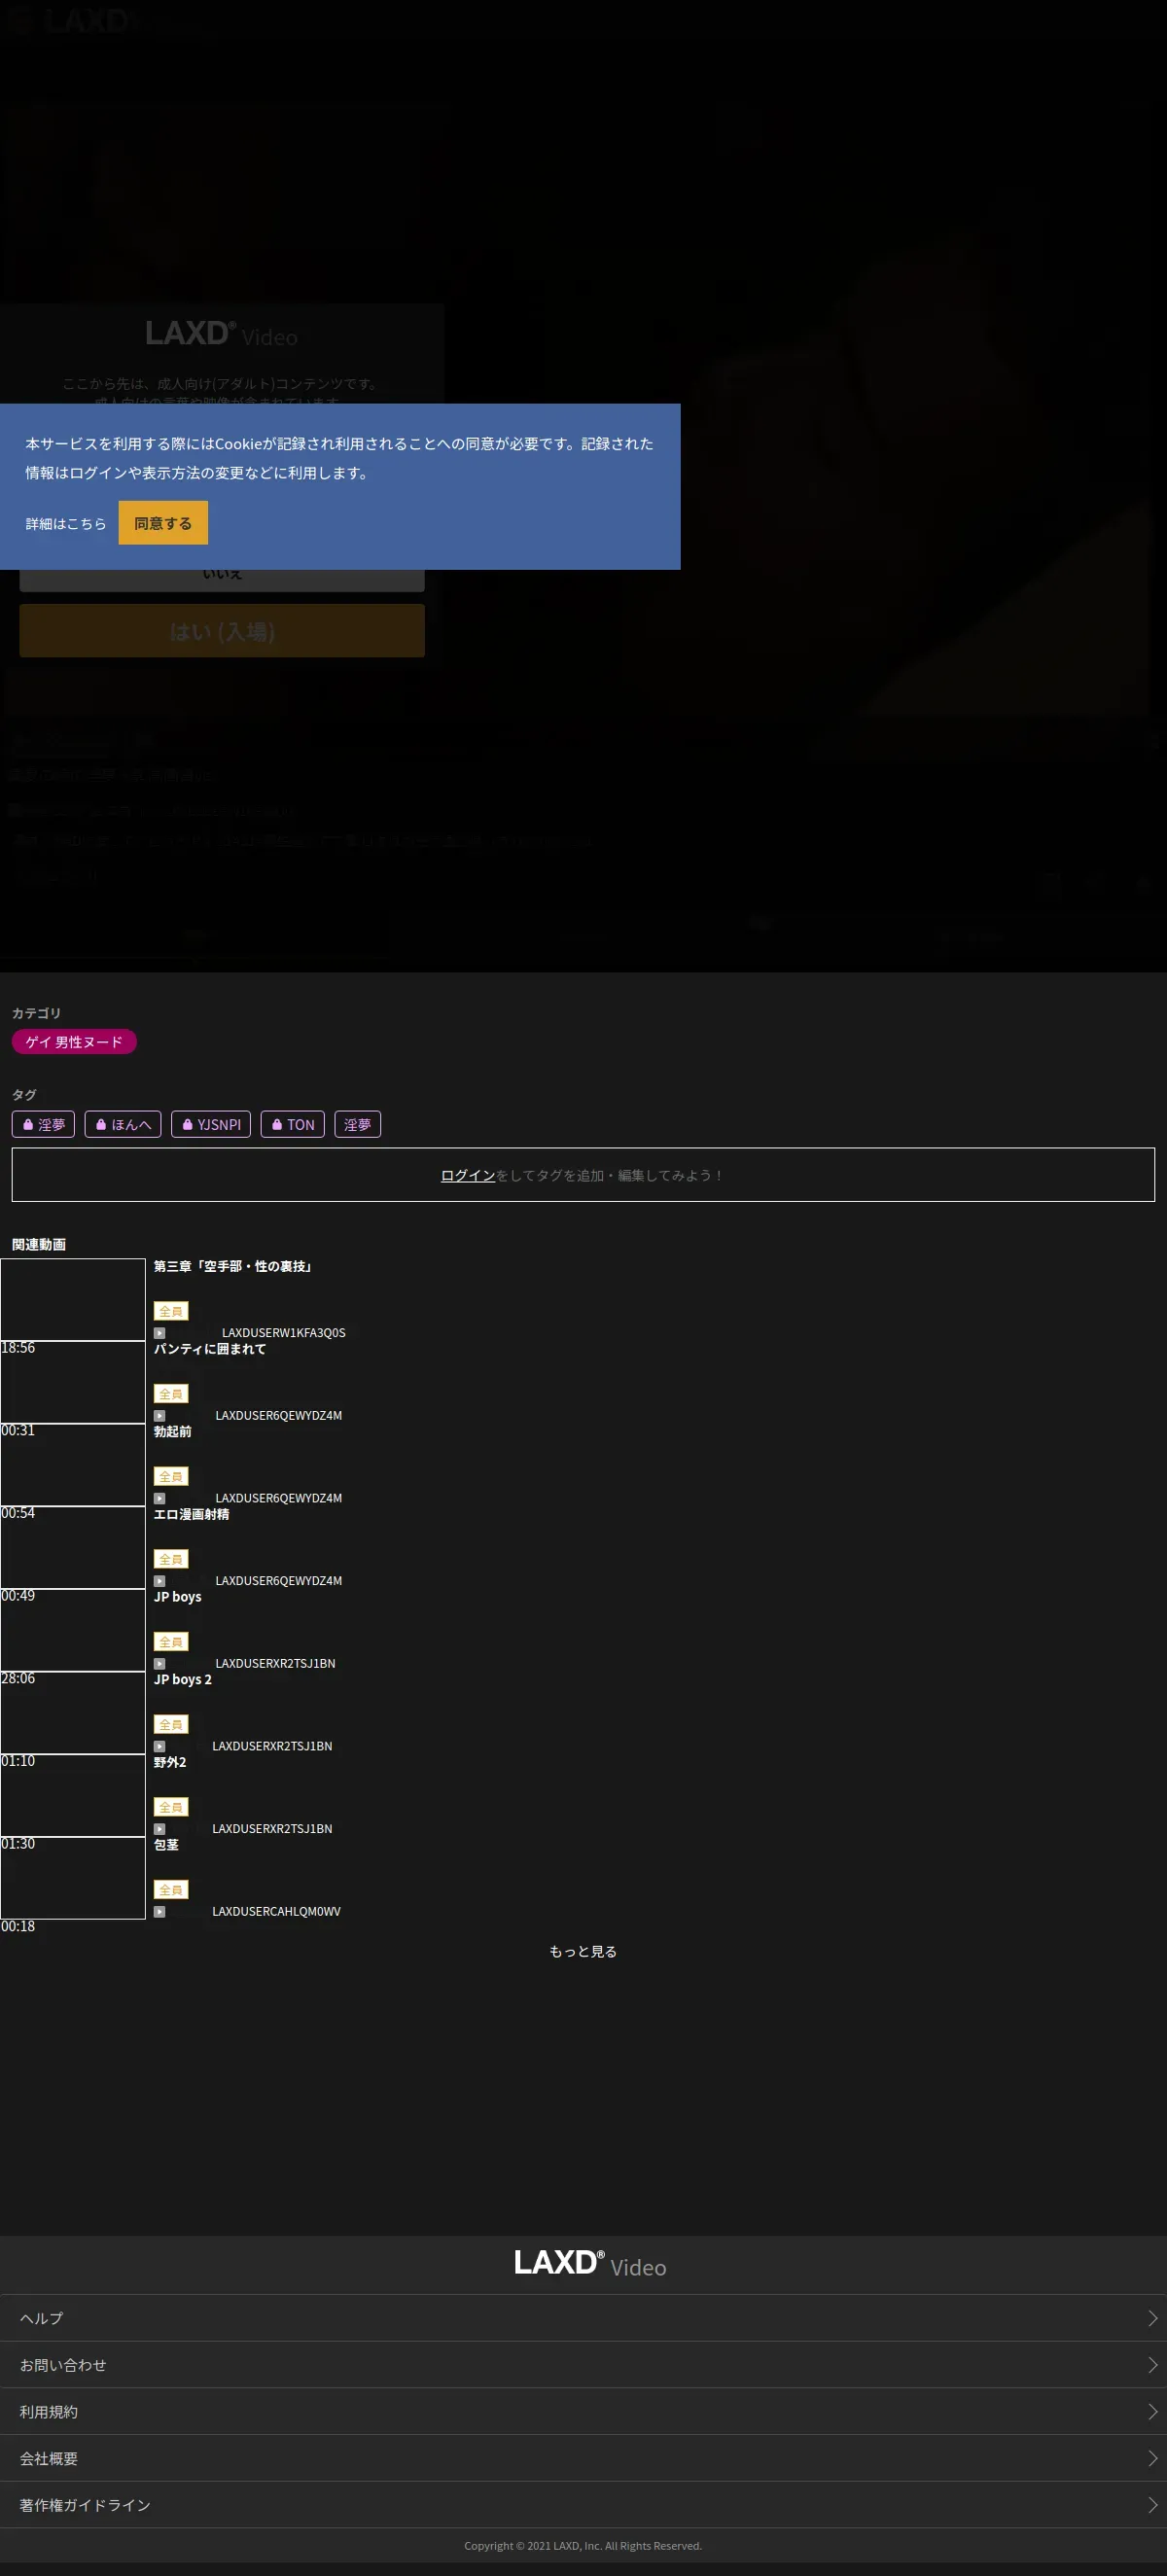Select the ゲイ 男性ヌード category pill
Image resolution: width=1167 pixels, height=2576 pixels.
tap(74, 1042)
